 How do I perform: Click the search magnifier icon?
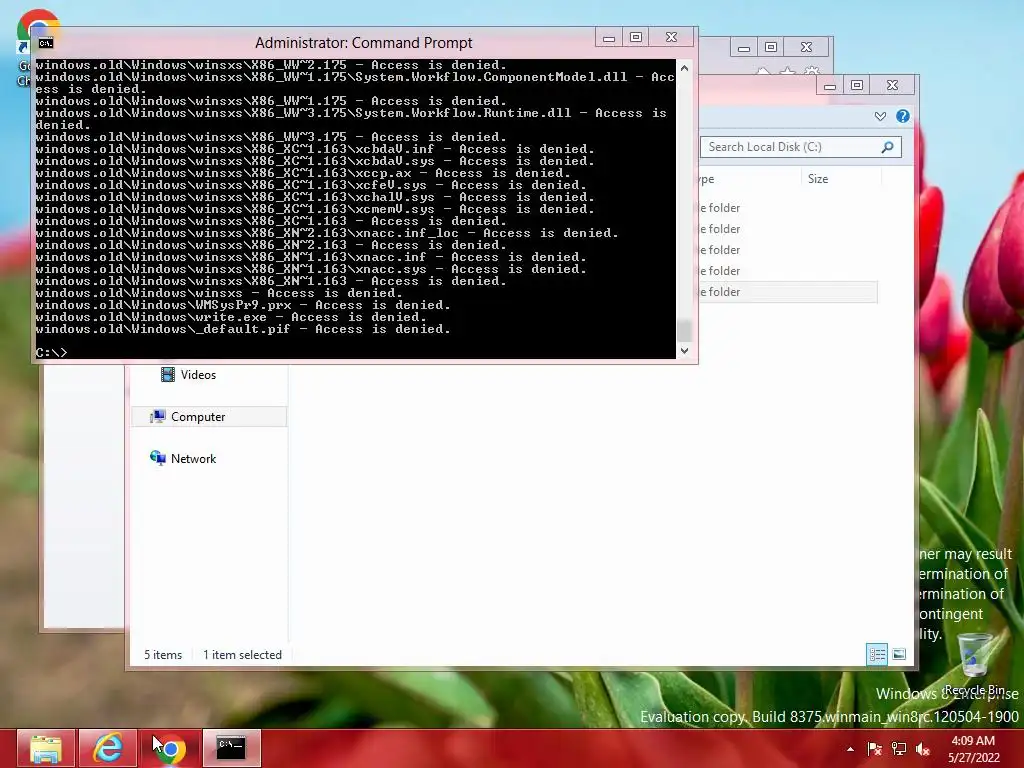click(888, 147)
